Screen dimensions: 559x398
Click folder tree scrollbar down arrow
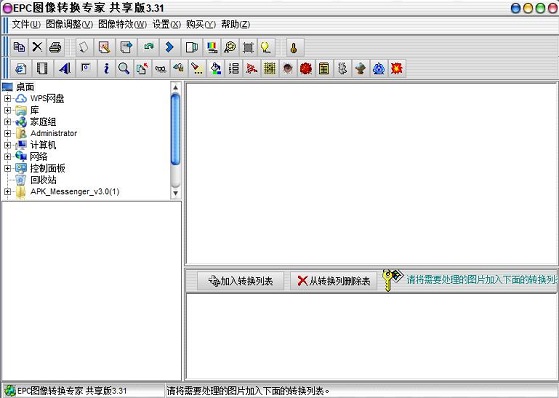(175, 193)
